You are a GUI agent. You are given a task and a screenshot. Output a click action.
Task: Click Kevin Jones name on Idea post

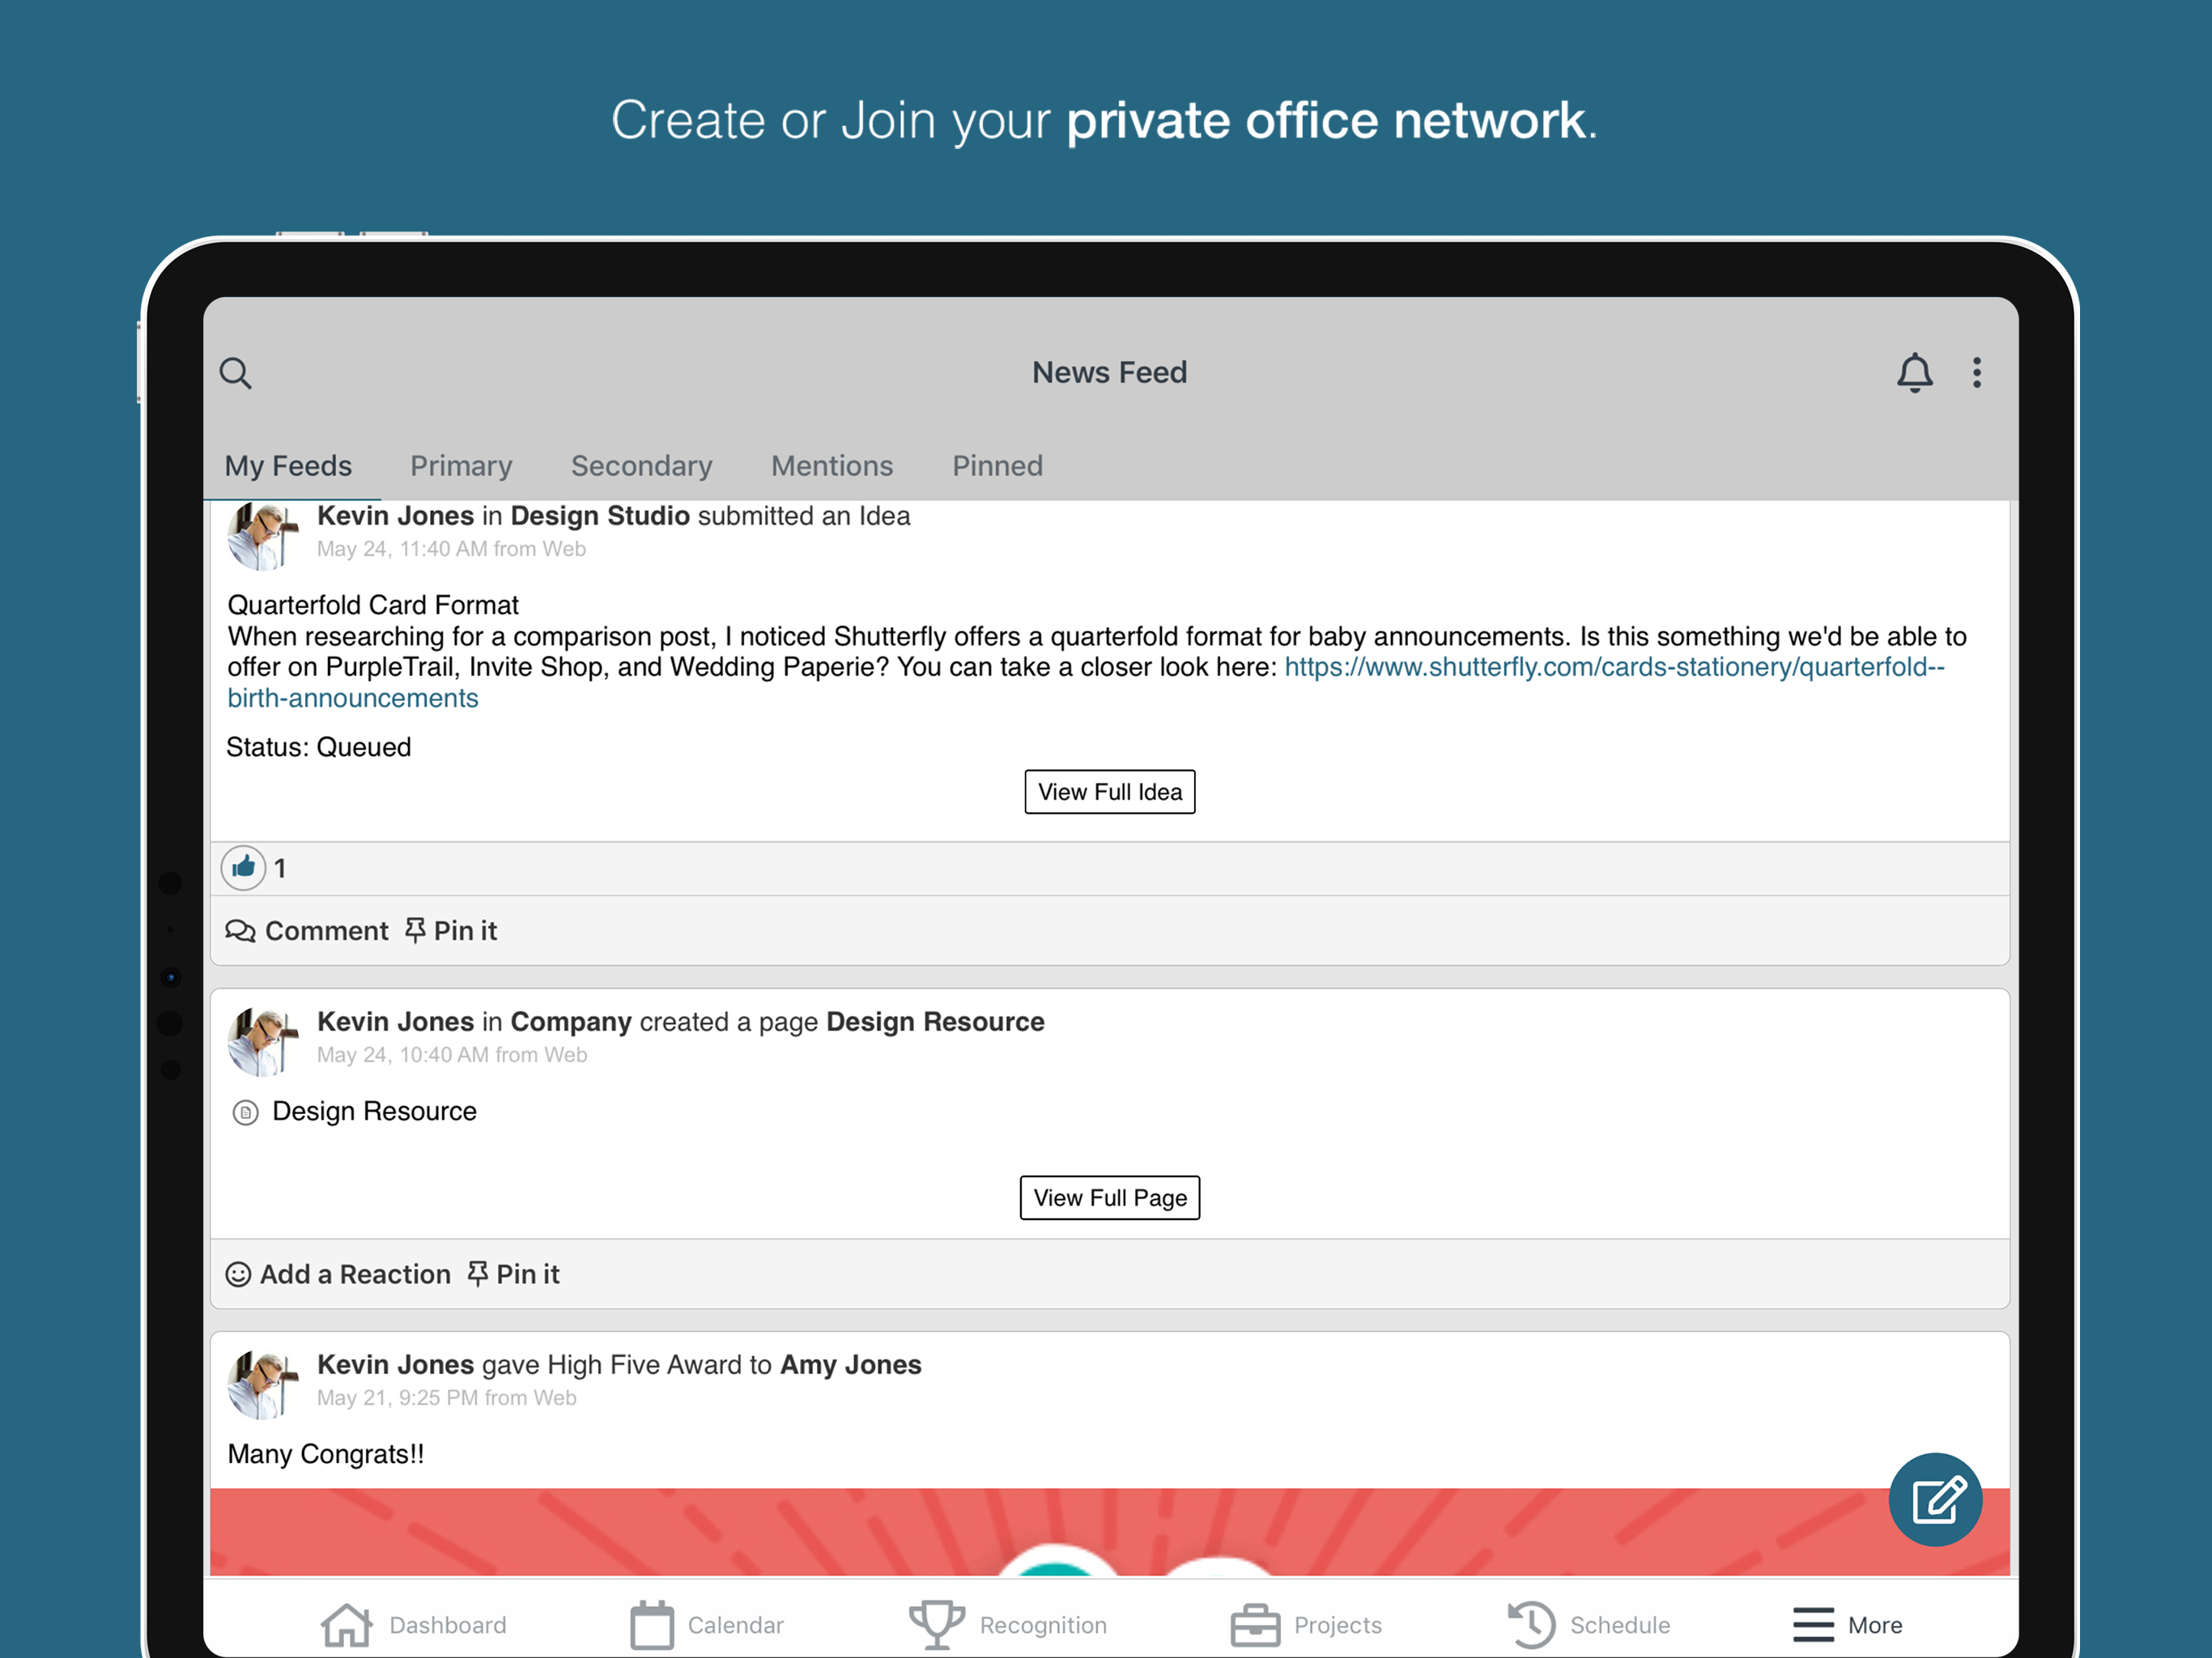point(395,516)
